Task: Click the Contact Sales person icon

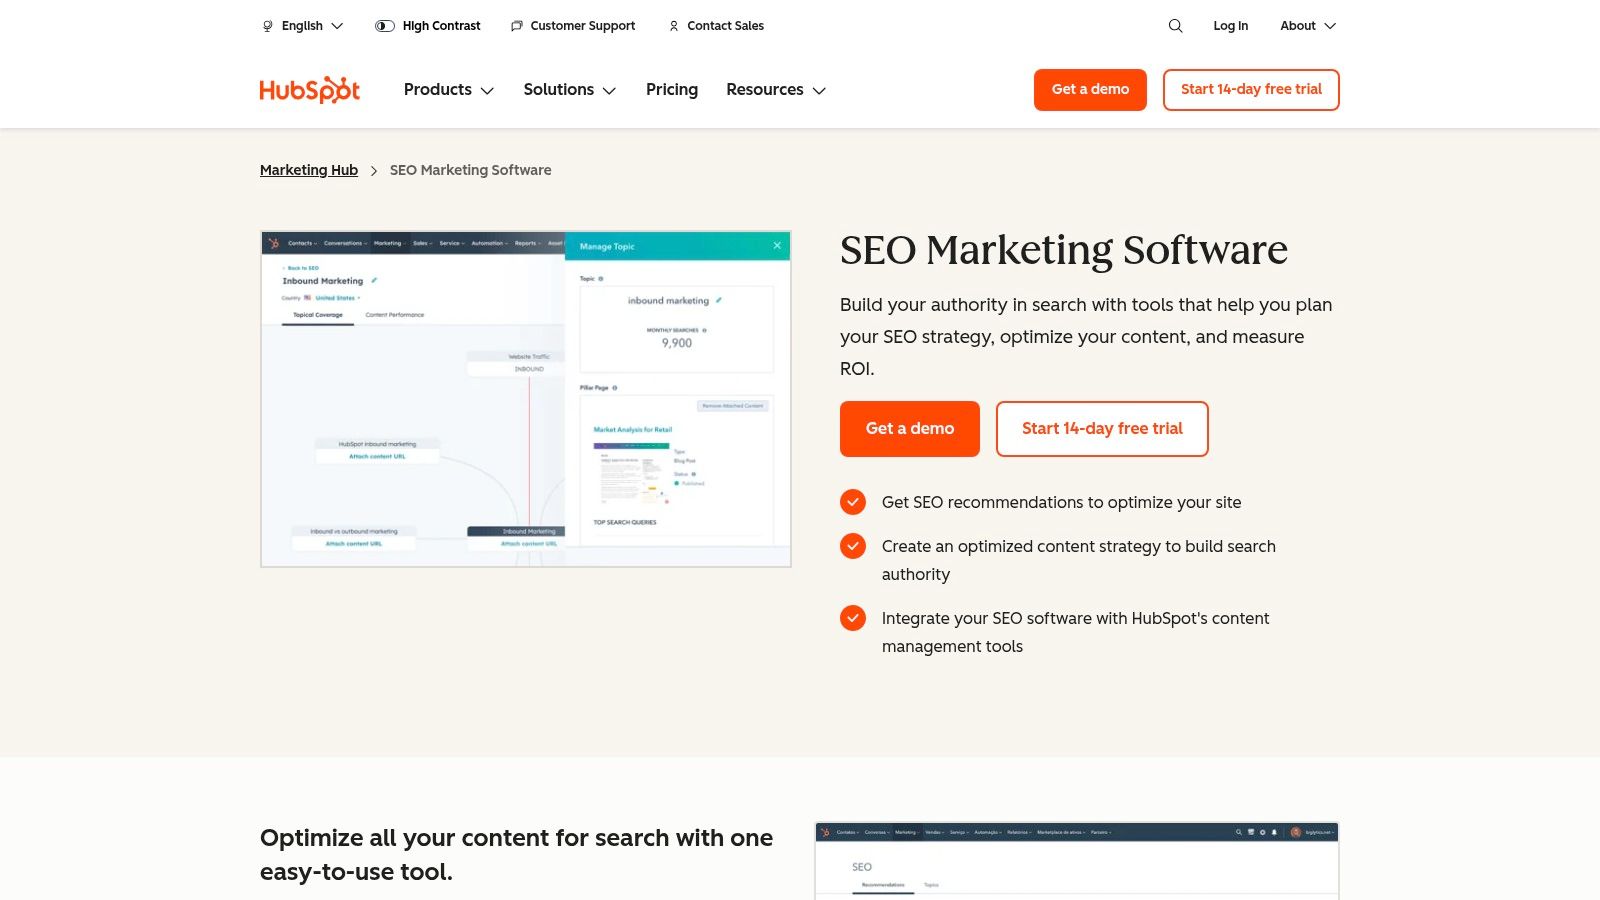Action: 673,26
